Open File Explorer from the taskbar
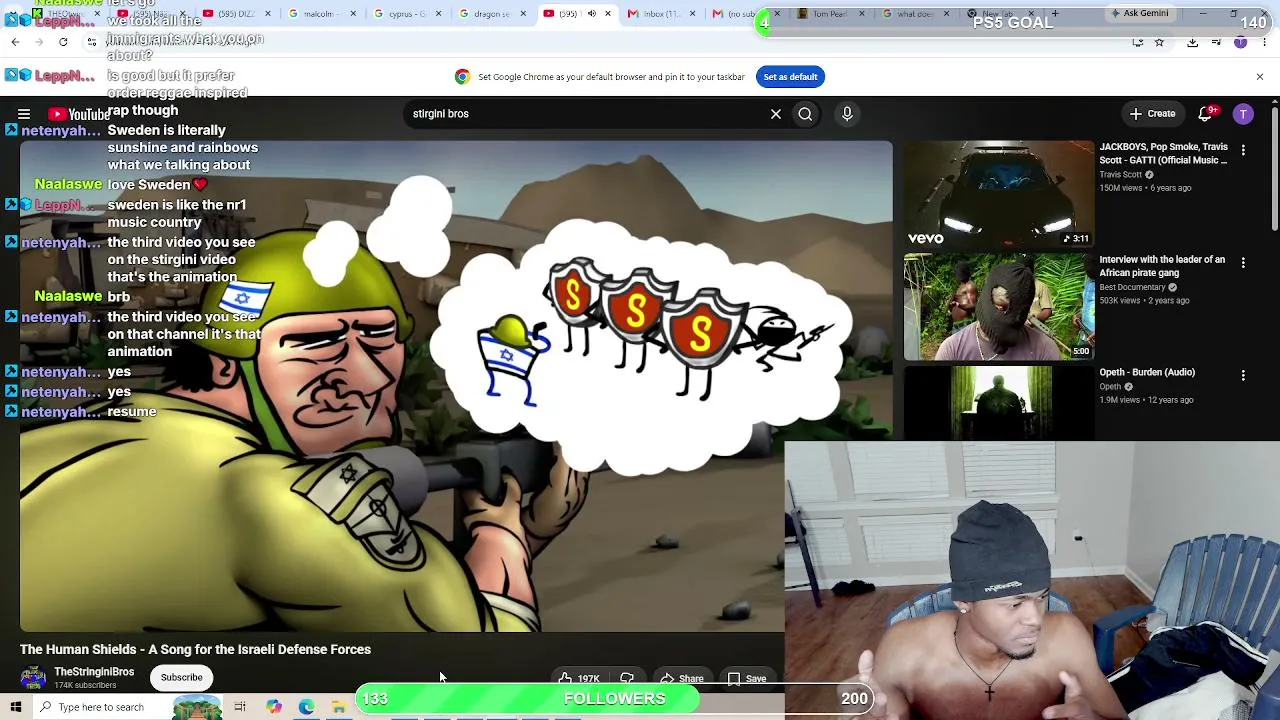 click(x=339, y=707)
